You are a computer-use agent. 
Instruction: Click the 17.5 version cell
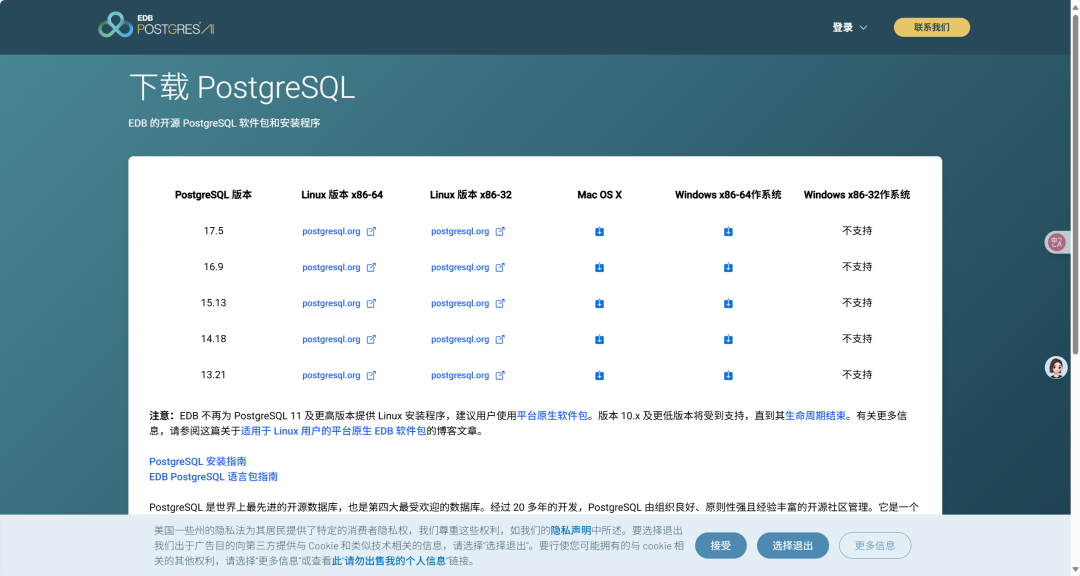click(x=214, y=231)
